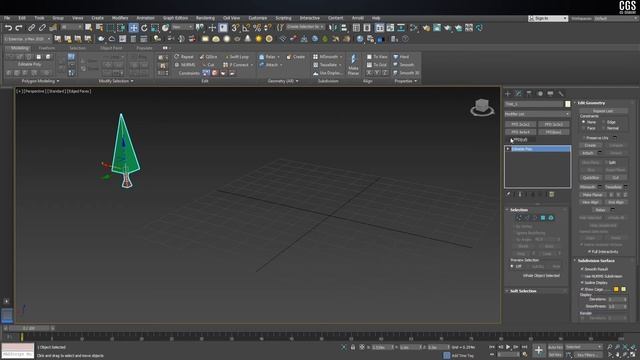Toggle the Isoline Display checkbox
Viewport: 640px width, 360px height.
pyautogui.click(x=582, y=282)
